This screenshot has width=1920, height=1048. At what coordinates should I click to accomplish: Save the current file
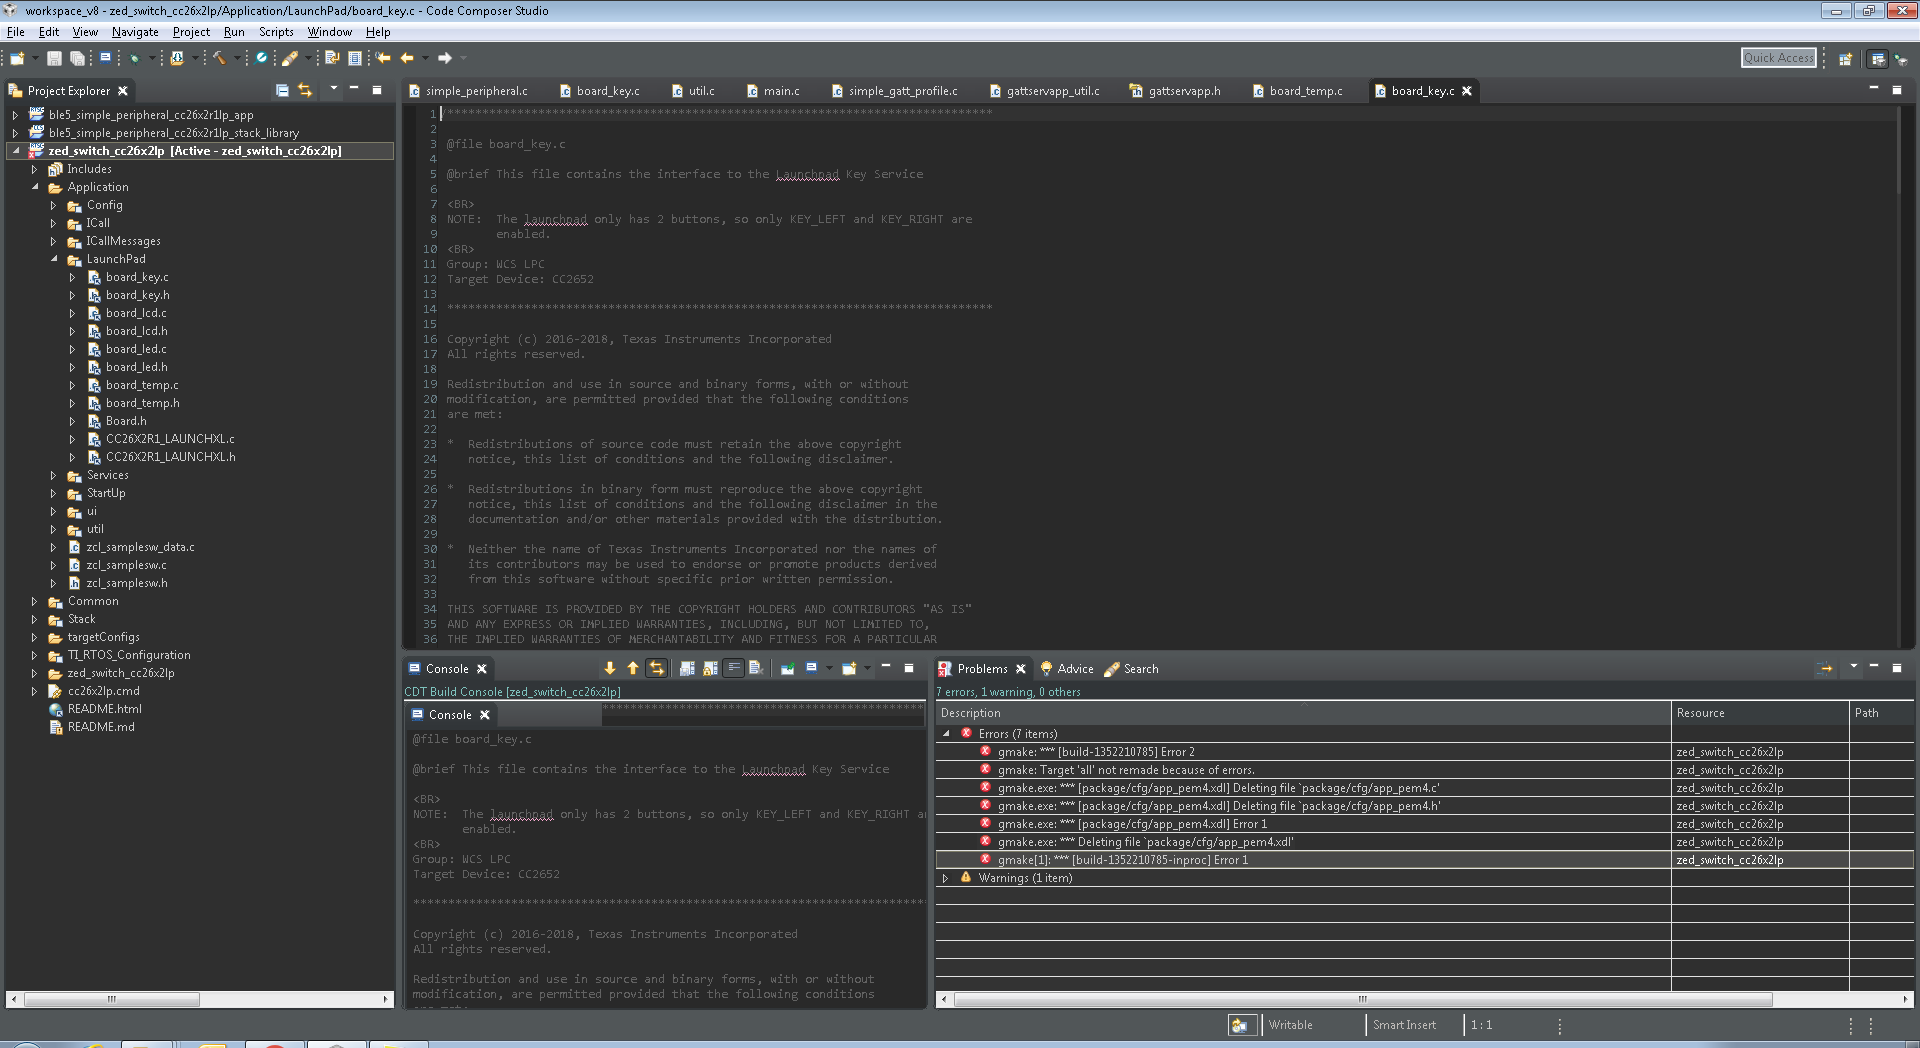point(54,58)
